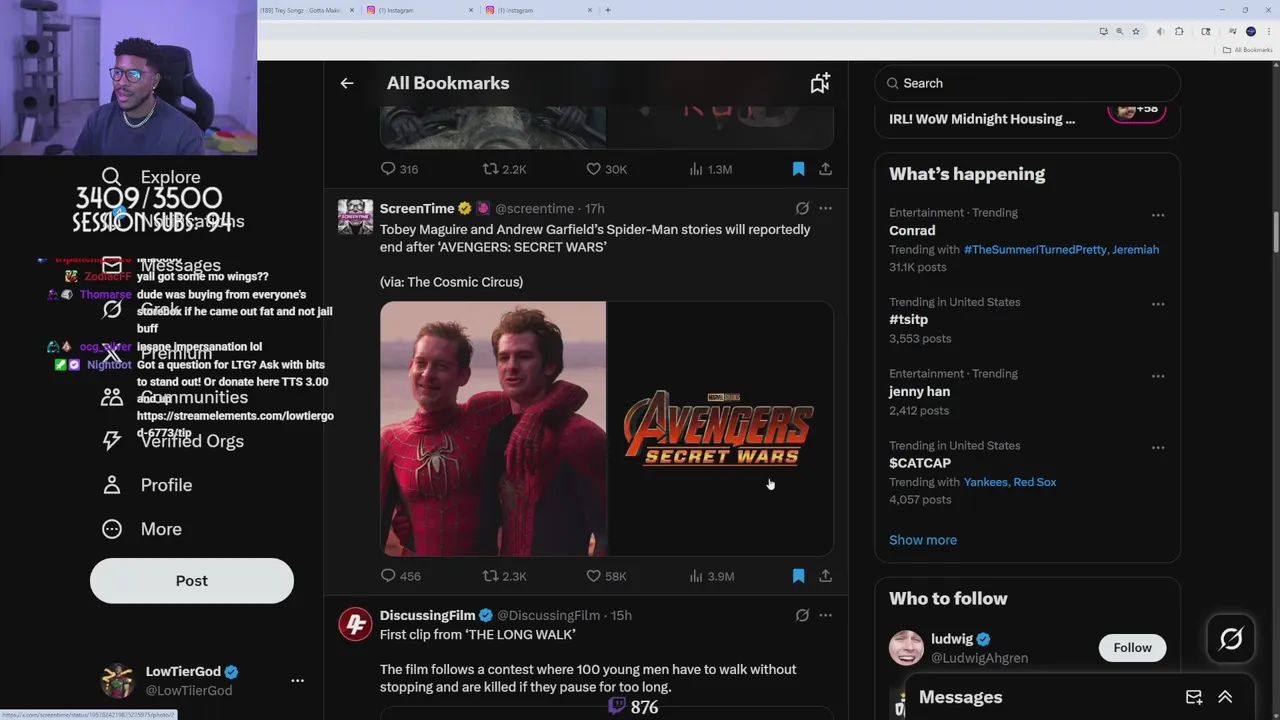Viewport: 1280px width, 720px height.
Task: Expand the Messages drawer
Action: [1225, 697]
